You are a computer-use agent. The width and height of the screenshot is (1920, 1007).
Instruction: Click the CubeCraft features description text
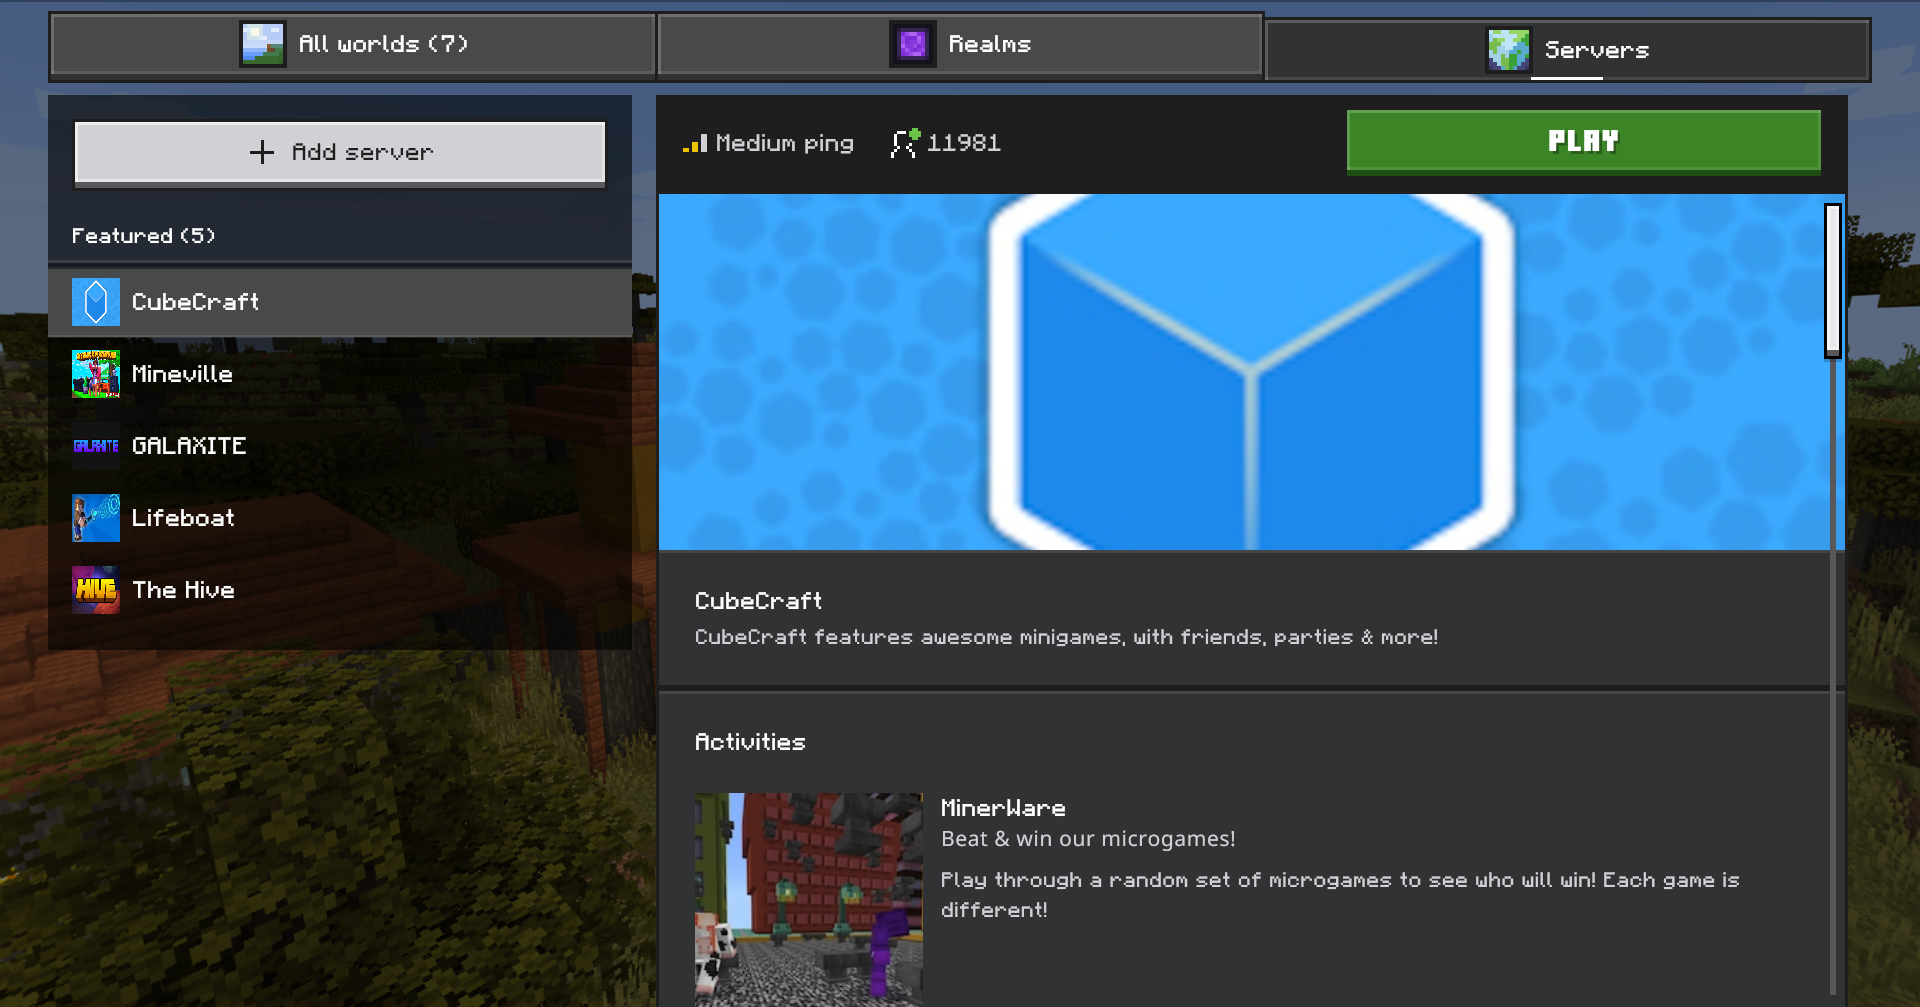click(1066, 637)
